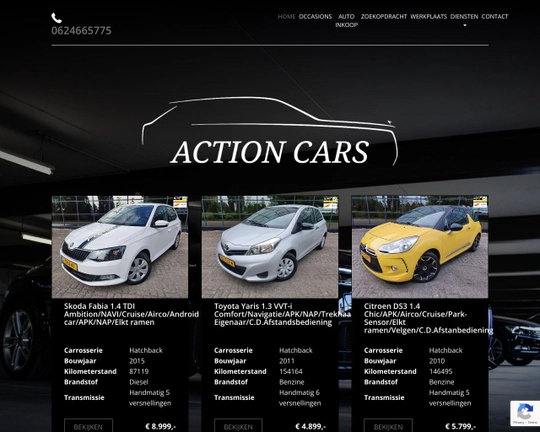Click the build year 2011
540x432 pixels.
point(287,361)
